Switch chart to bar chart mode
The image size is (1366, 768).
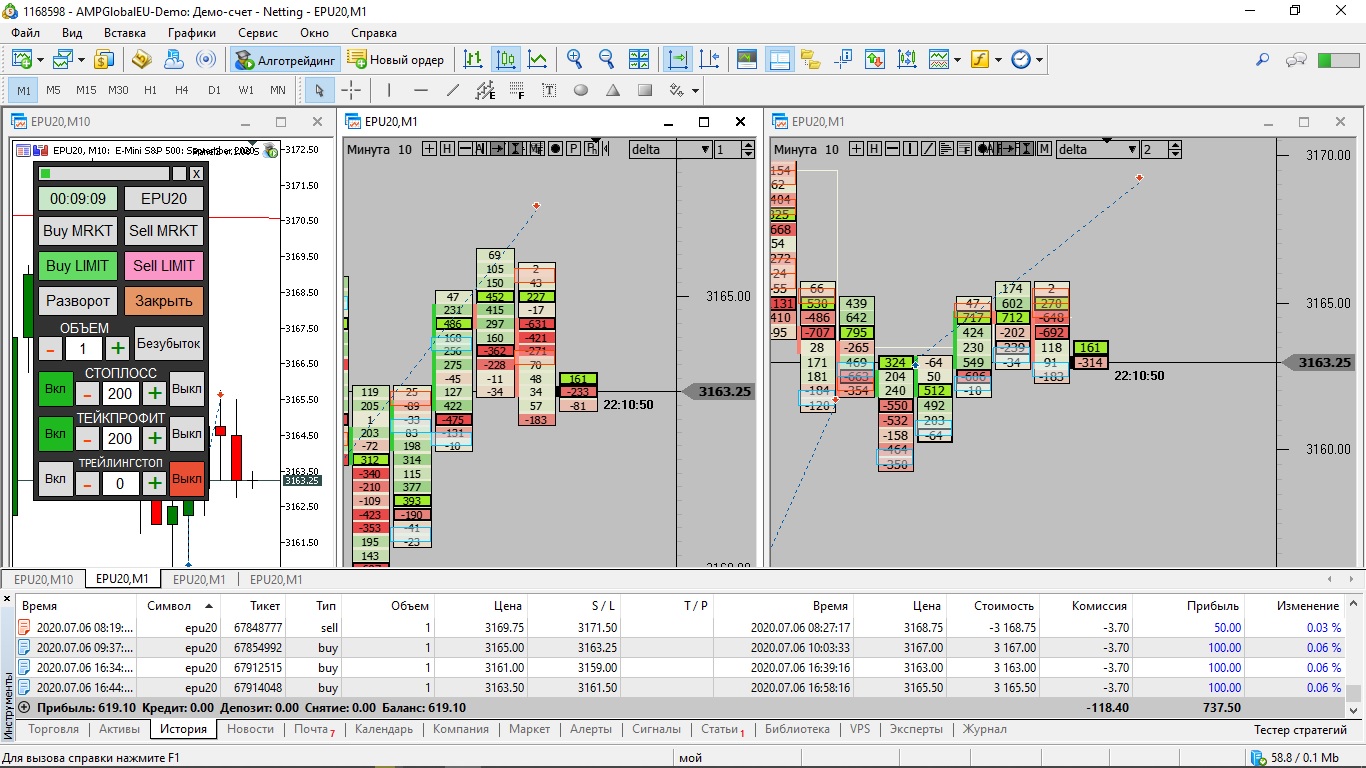click(x=474, y=59)
